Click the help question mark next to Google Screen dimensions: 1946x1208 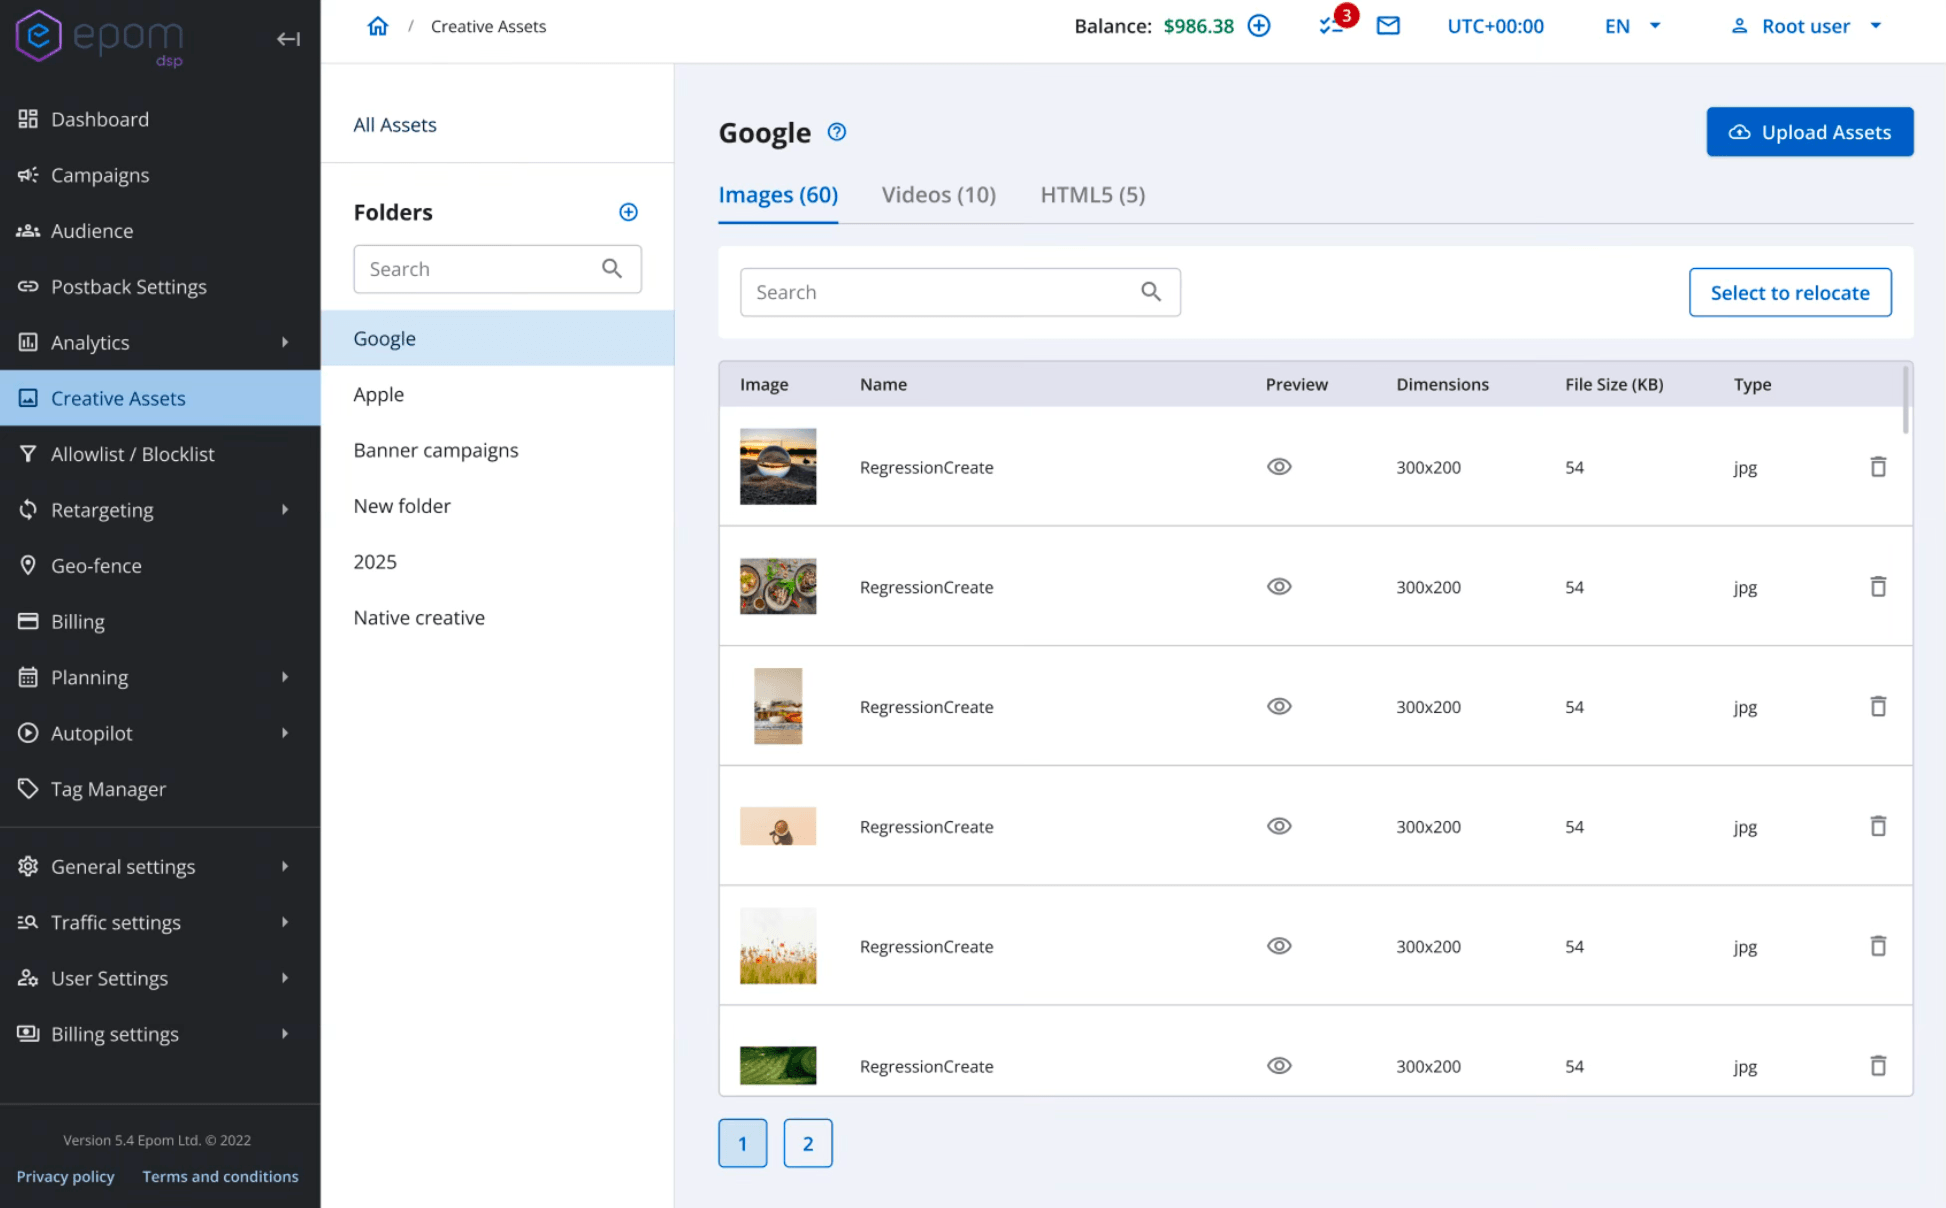click(x=837, y=132)
